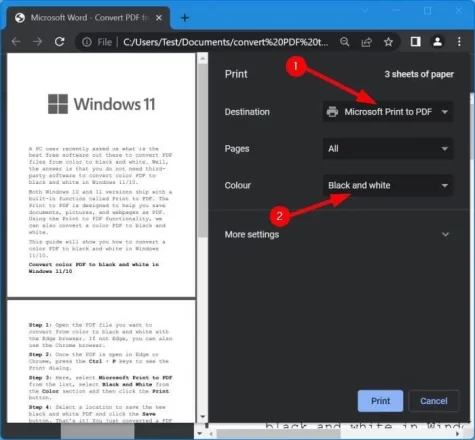
Task: Open the Destination dropdown
Action: (x=388, y=112)
